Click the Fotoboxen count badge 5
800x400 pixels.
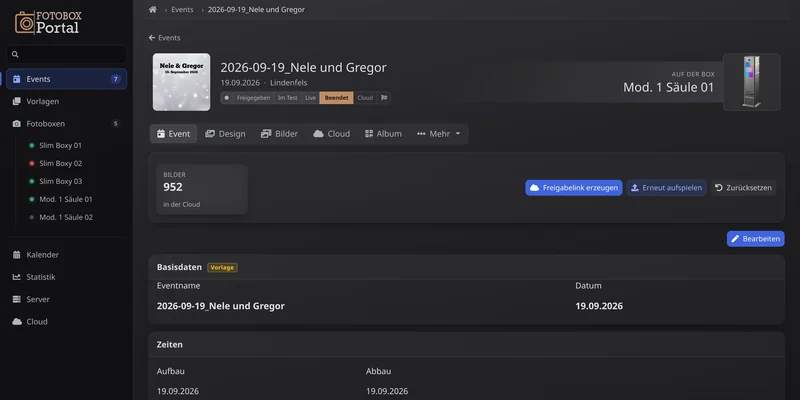coord(116,123)
